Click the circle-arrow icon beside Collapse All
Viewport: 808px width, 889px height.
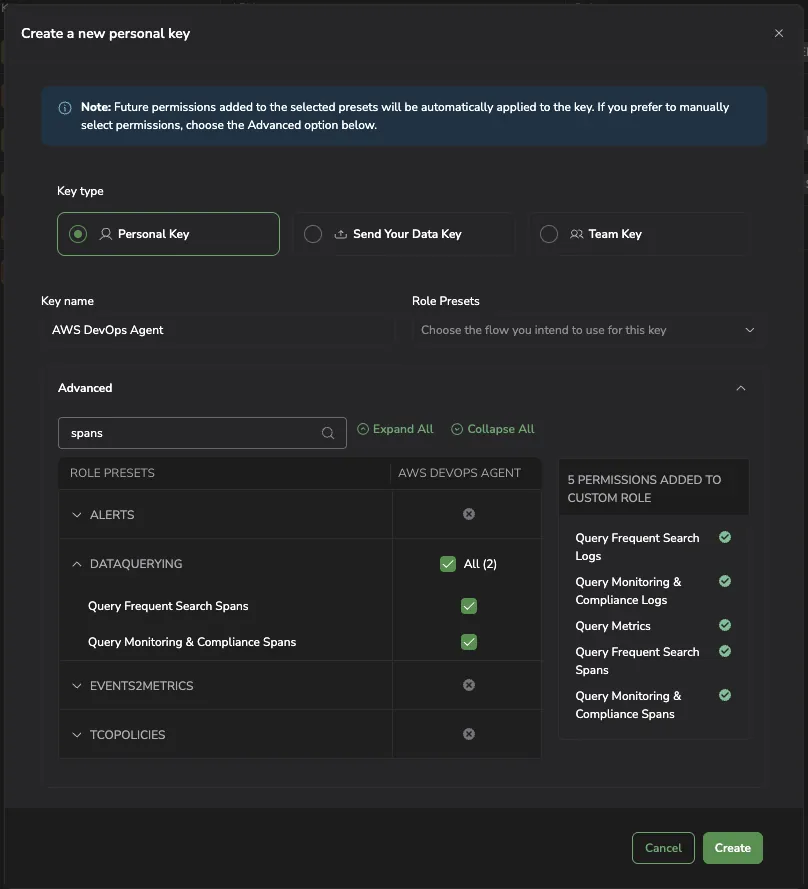coord(457,429)
